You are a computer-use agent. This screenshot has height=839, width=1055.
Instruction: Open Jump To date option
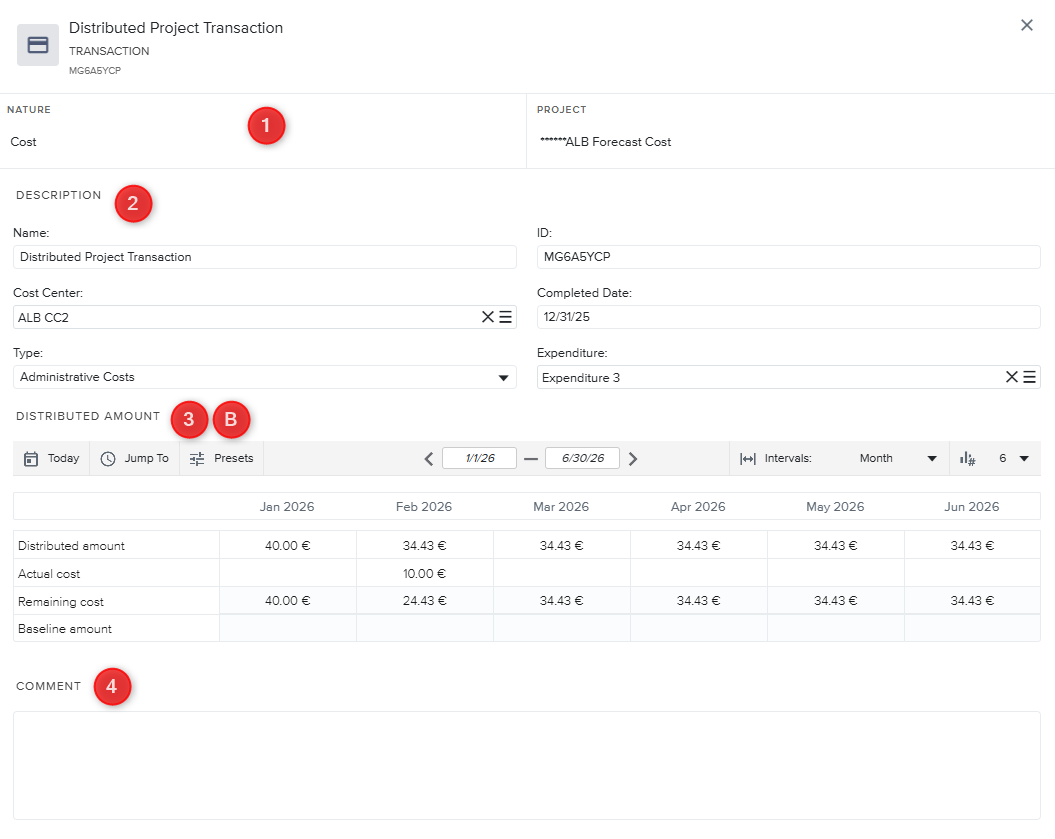click(135, 458)
